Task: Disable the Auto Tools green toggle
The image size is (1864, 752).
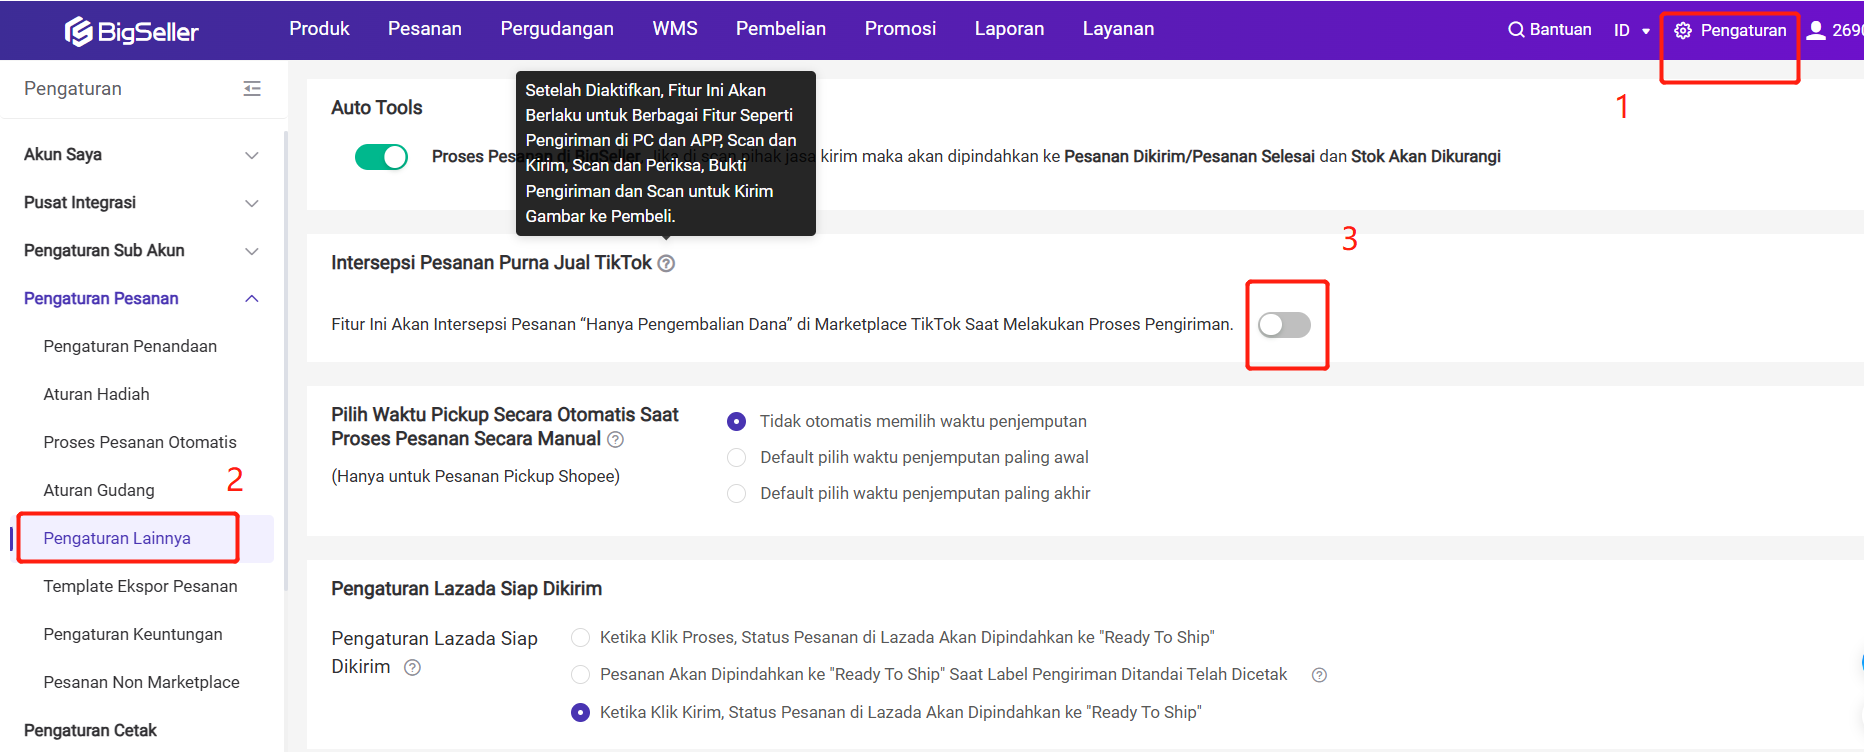Action: 381,157
